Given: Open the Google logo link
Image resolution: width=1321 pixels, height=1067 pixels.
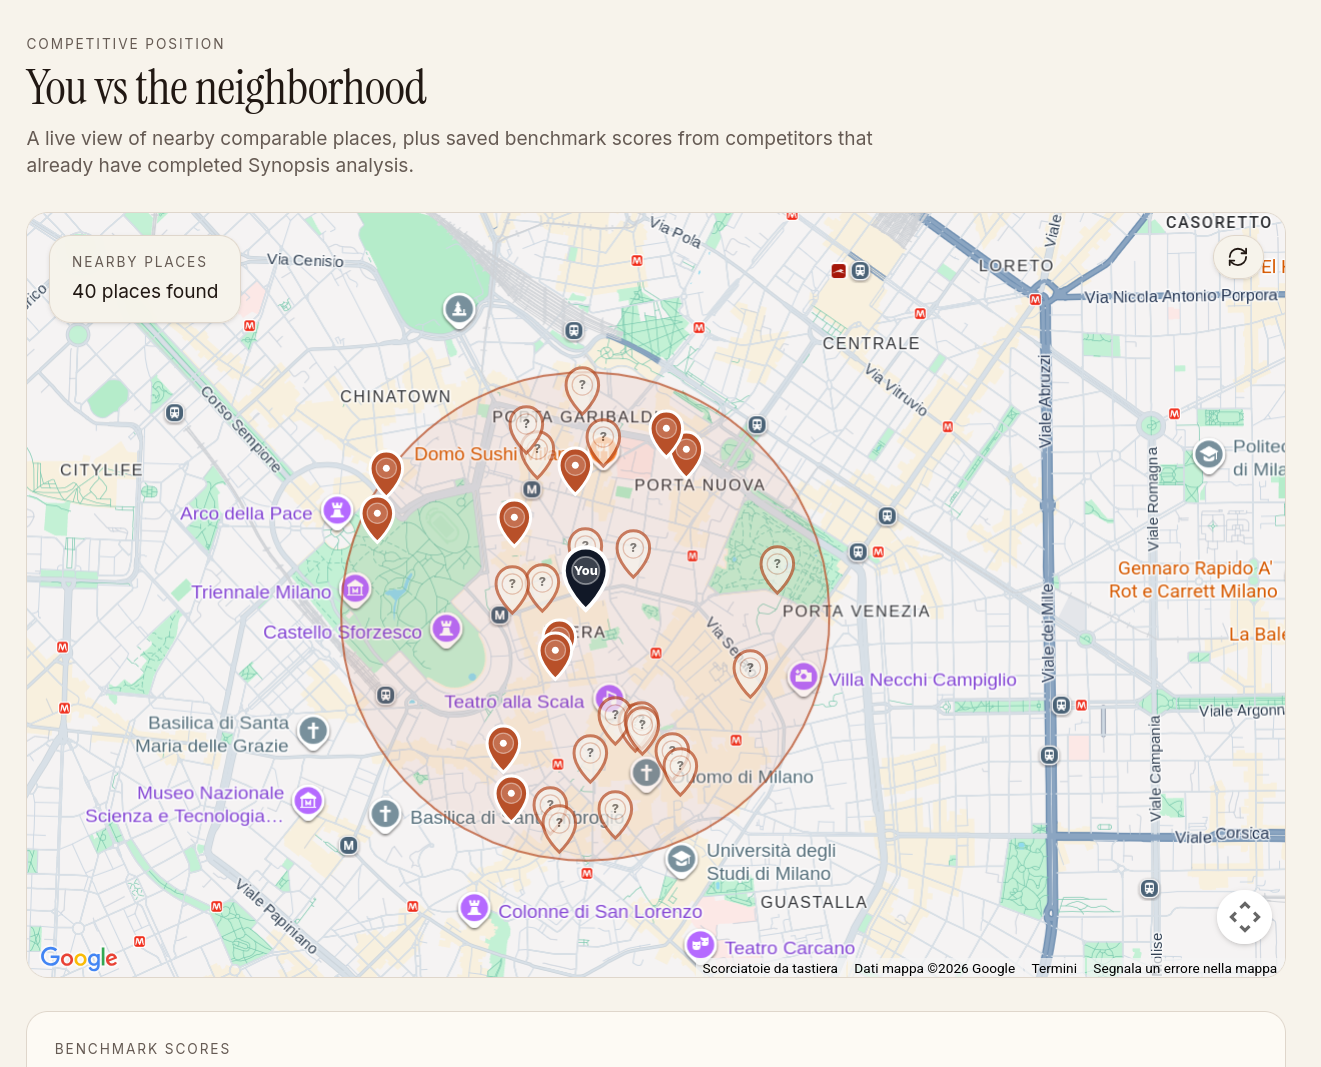Looking at the screenshot, I should (x=79, y=958).
